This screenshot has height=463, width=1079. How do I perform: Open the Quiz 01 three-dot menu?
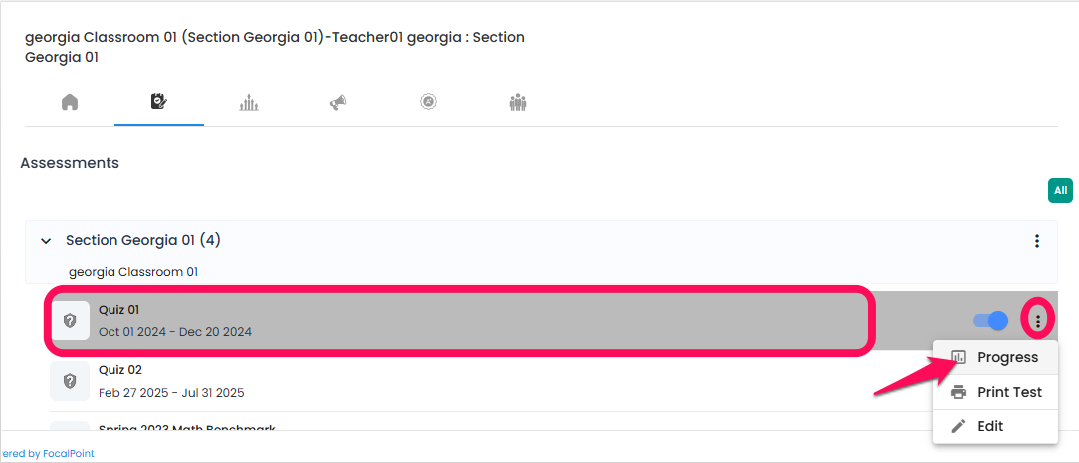pos(1038,321)
